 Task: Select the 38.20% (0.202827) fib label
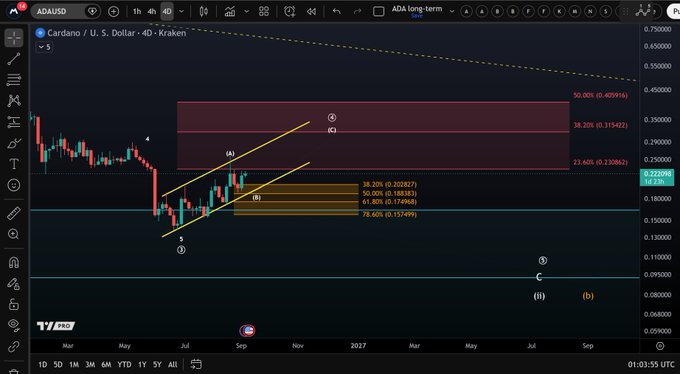tap(389, 184)
